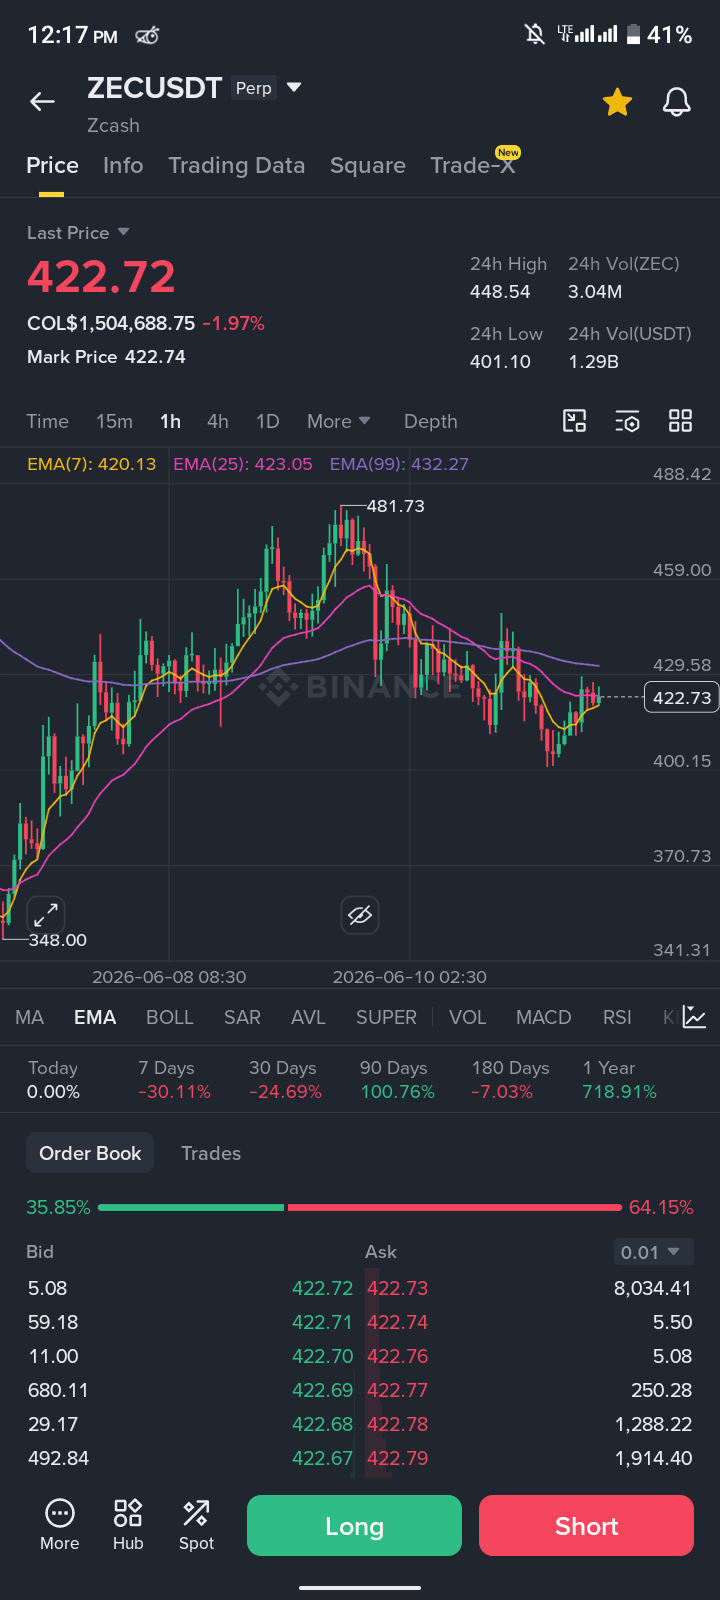720x1600 pixels.
Task: Select the 15m chart interval
Action: coord(114,422)
